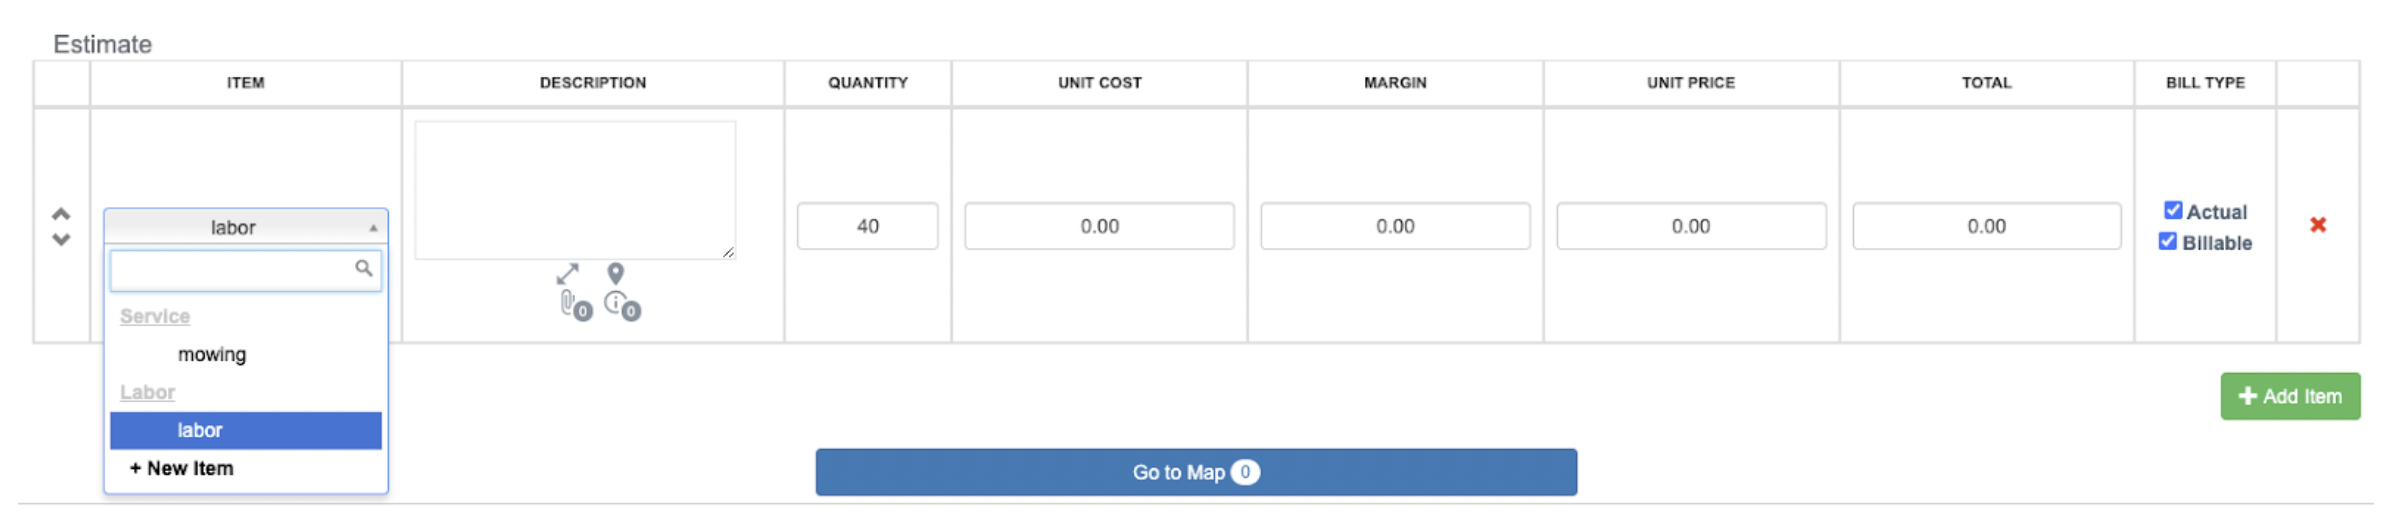Select the + New Item option

[181, 468]
